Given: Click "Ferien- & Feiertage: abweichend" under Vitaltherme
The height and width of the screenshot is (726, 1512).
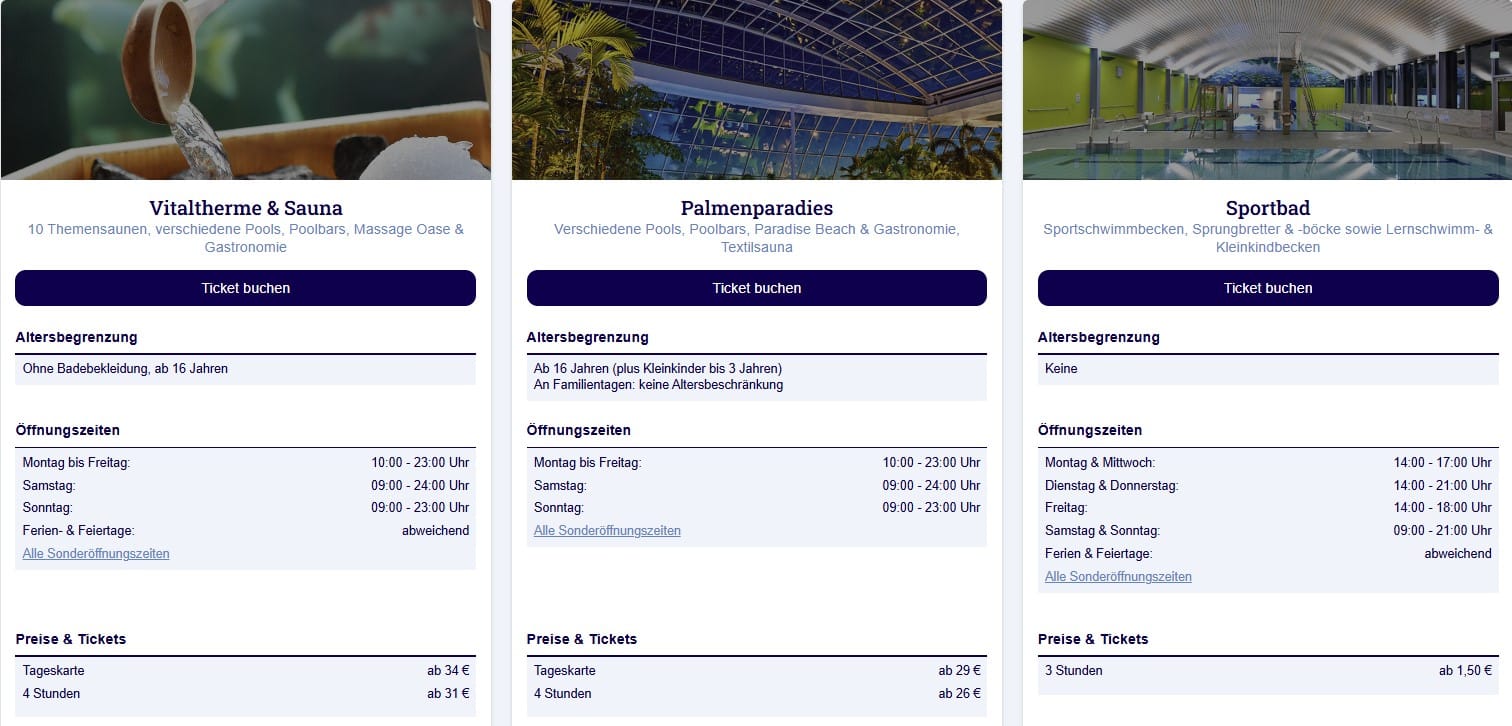Looking at the screenshot, I should pyautogui.click(x=245, y=531).
